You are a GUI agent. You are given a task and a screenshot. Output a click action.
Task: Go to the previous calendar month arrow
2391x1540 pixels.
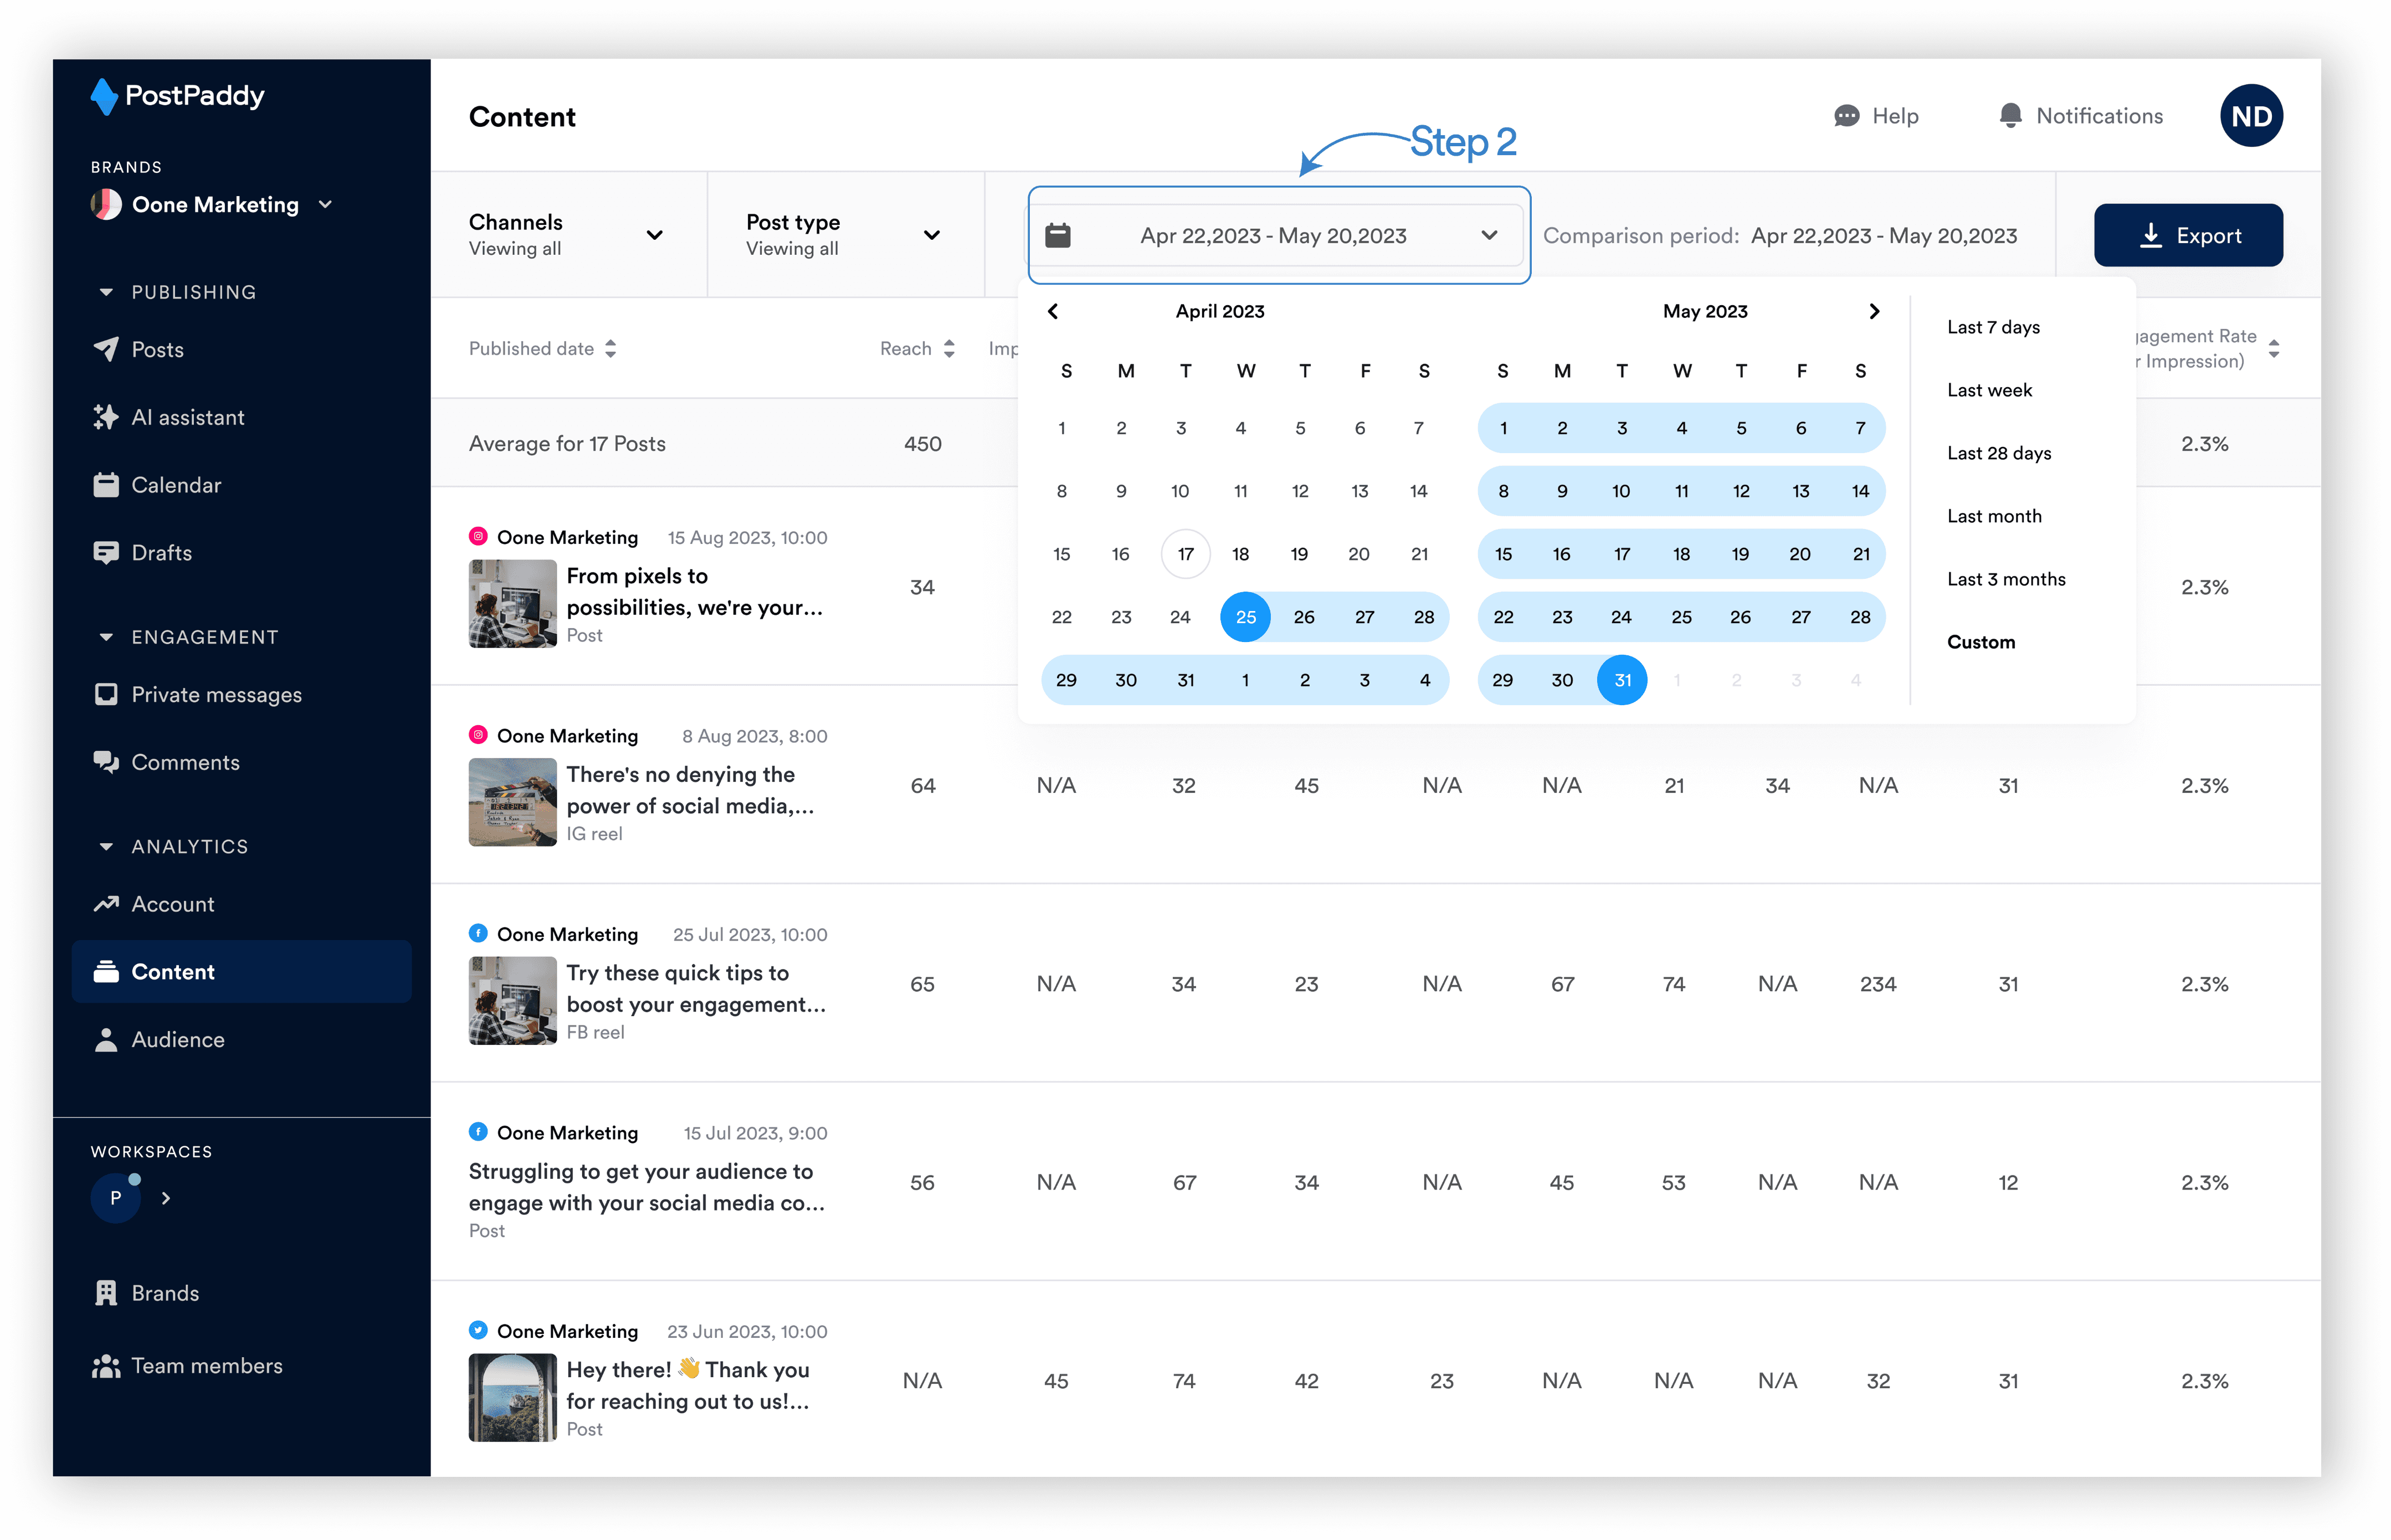tap(1053, 311)
